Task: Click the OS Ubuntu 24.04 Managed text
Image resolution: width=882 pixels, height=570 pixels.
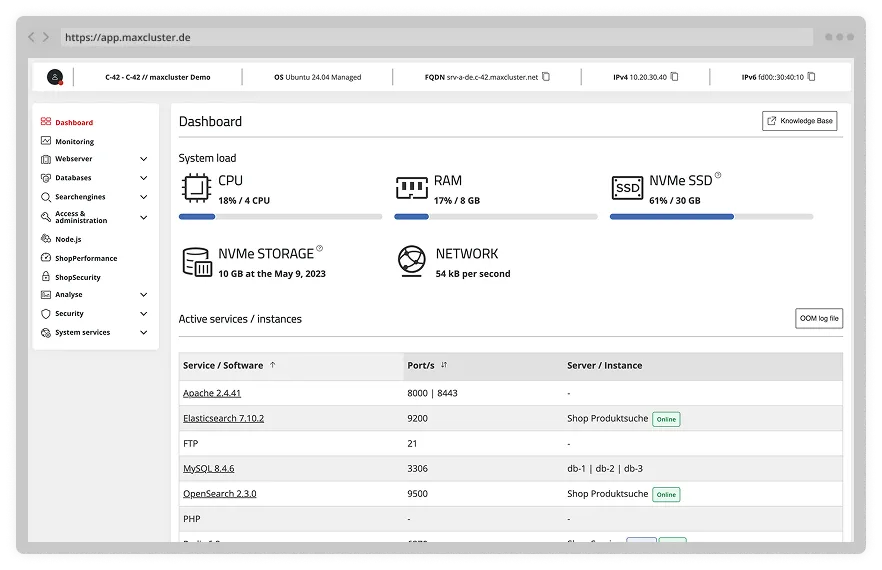Action: tap(317, 77)
